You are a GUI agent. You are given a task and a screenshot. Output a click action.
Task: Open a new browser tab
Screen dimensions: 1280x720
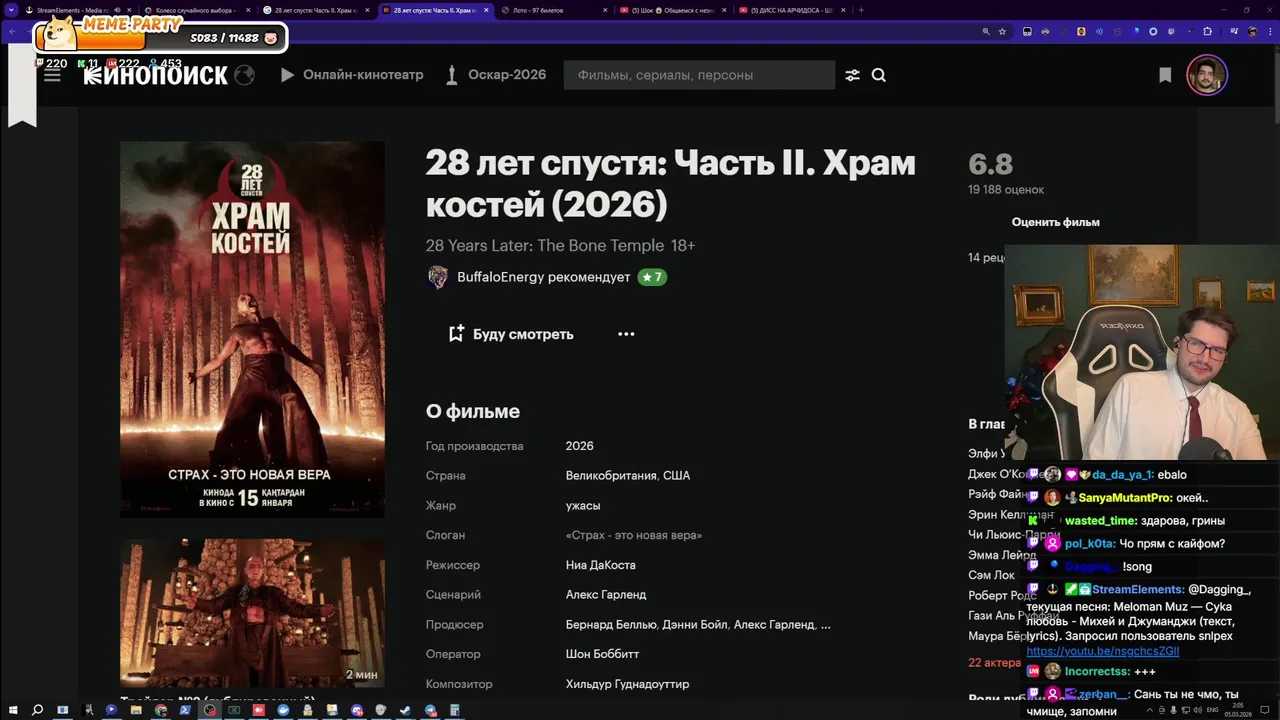[861, 10]
